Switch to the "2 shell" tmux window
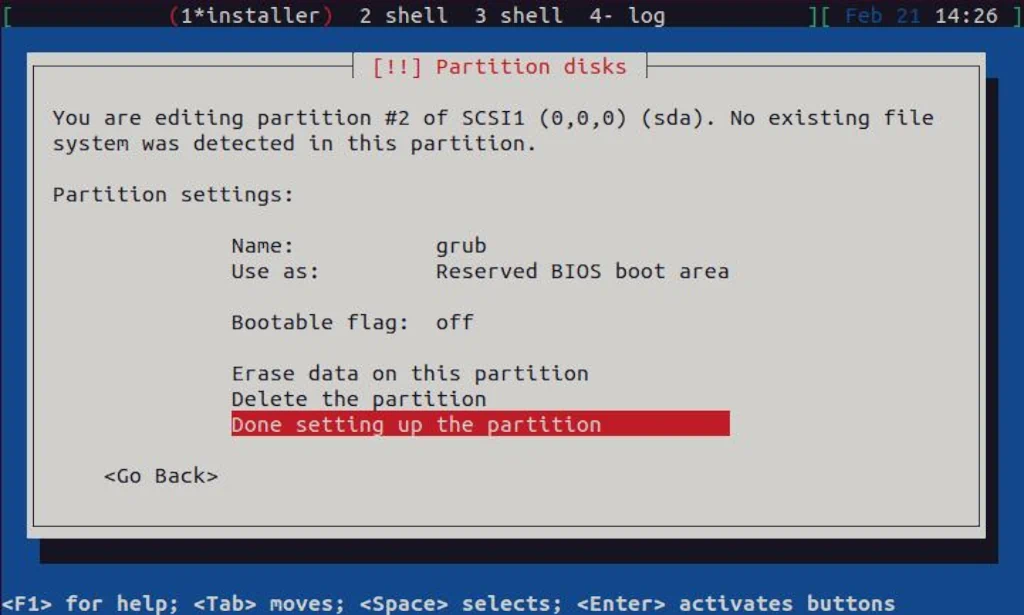This screenshot has width=1024, height=615. pos(402,15)
